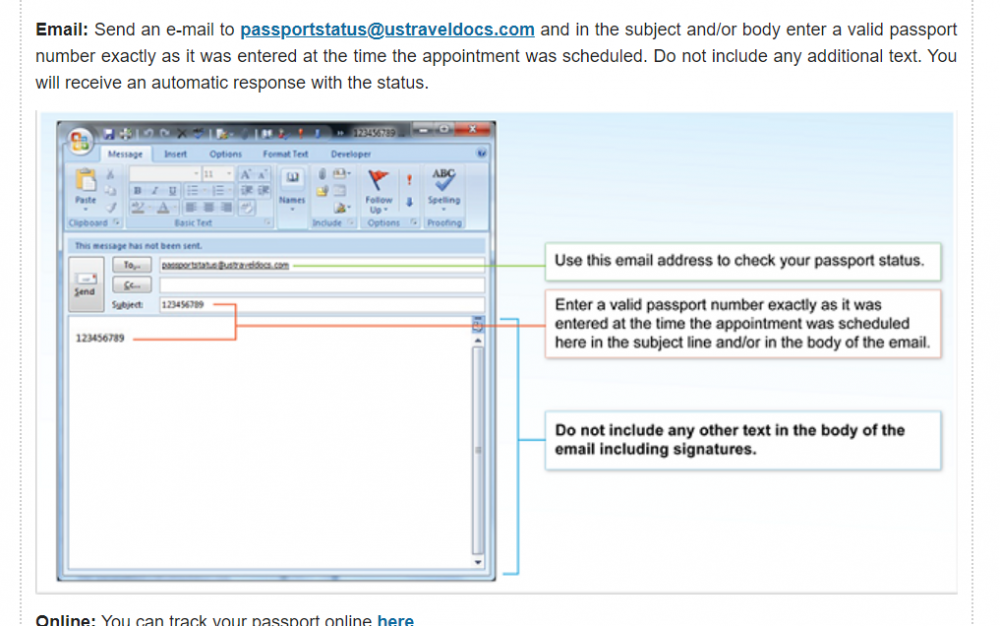Click the Subject field showing 123456789
Viewport: 1000px width, 626px height.
coord(322,305)
